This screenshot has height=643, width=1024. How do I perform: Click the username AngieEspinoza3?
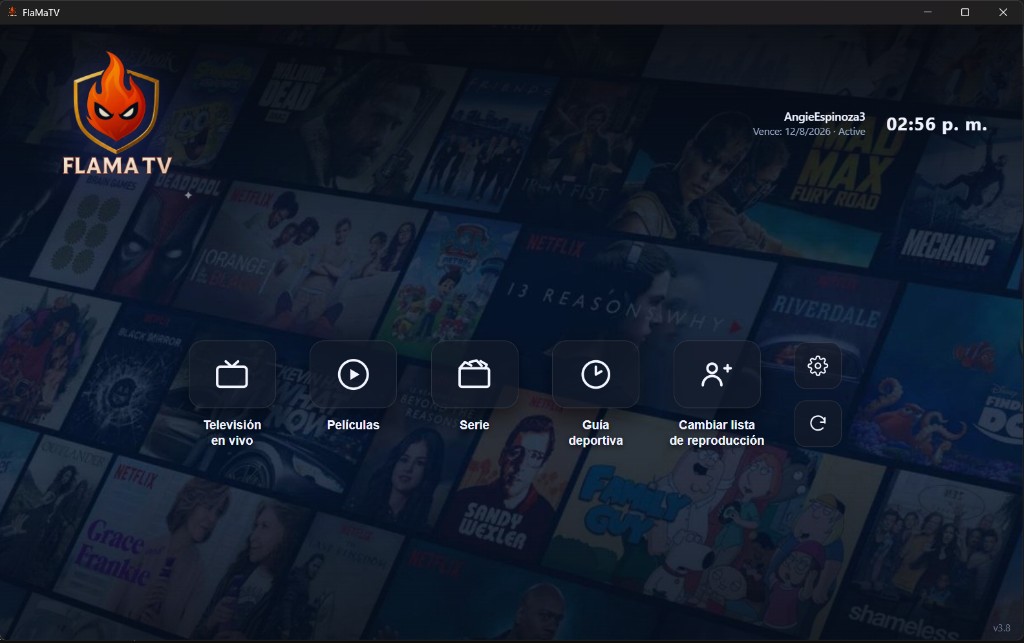pyautogui.click(x=824, y=117)
